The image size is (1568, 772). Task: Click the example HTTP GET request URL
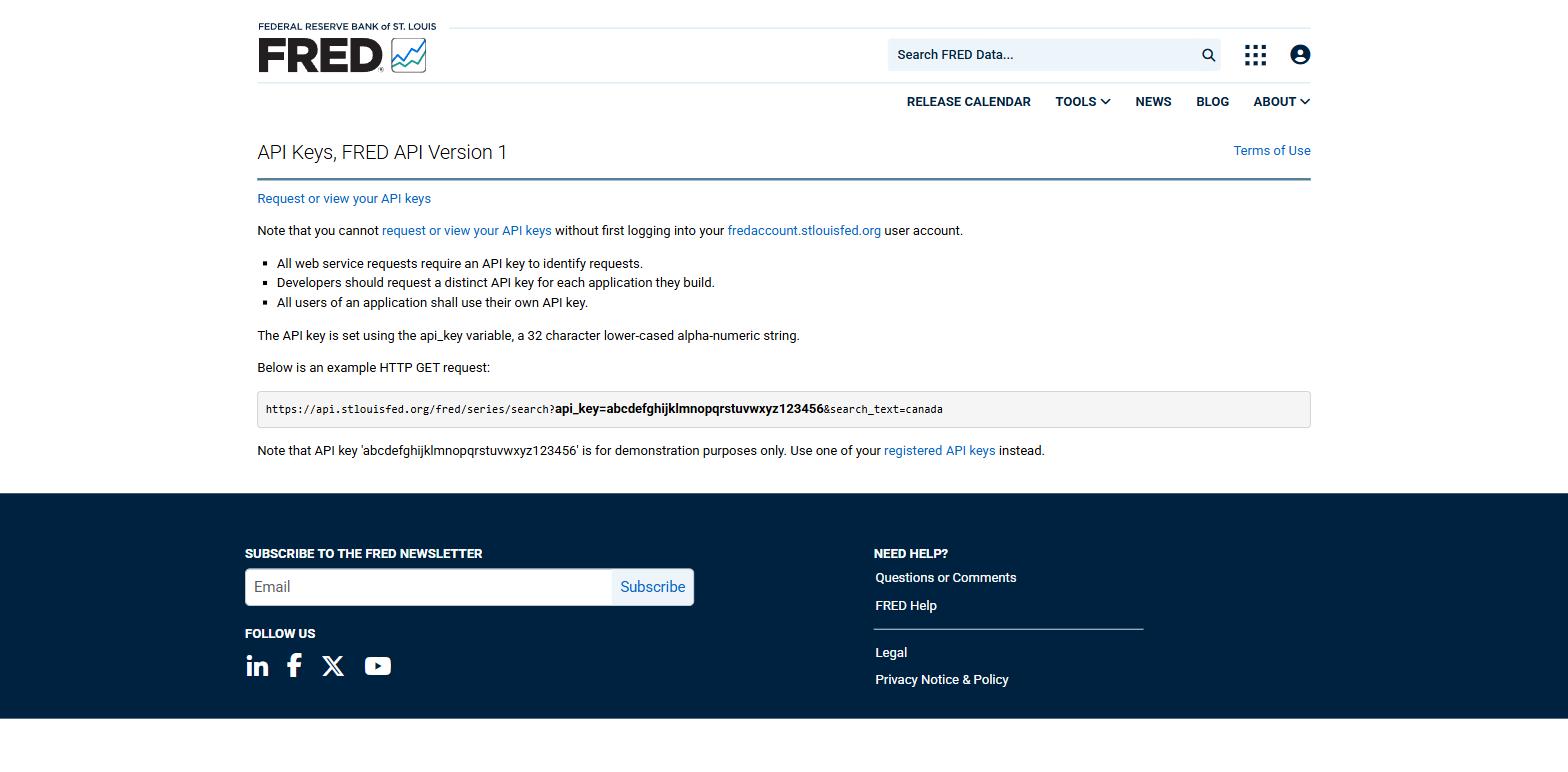tap(604, 409)
